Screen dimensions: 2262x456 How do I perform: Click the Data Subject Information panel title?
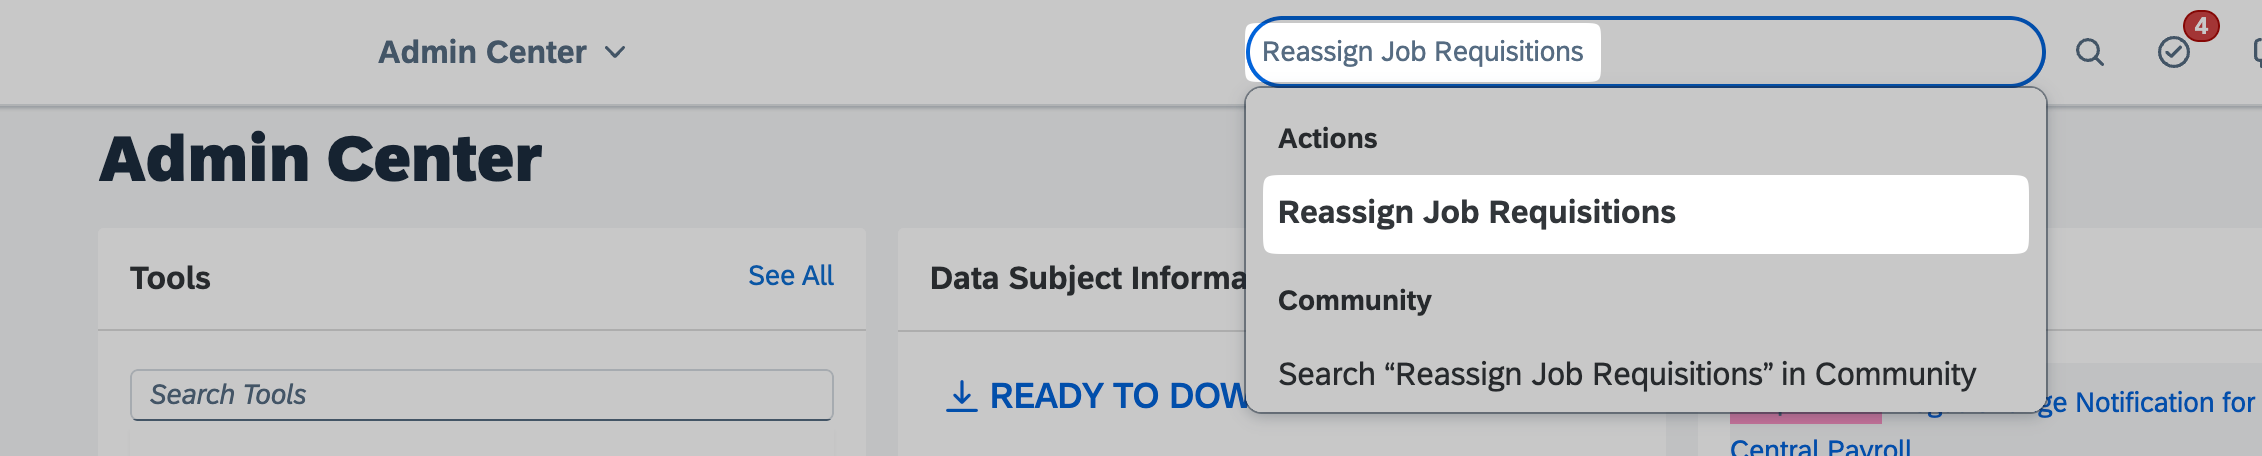[1088, 278]
